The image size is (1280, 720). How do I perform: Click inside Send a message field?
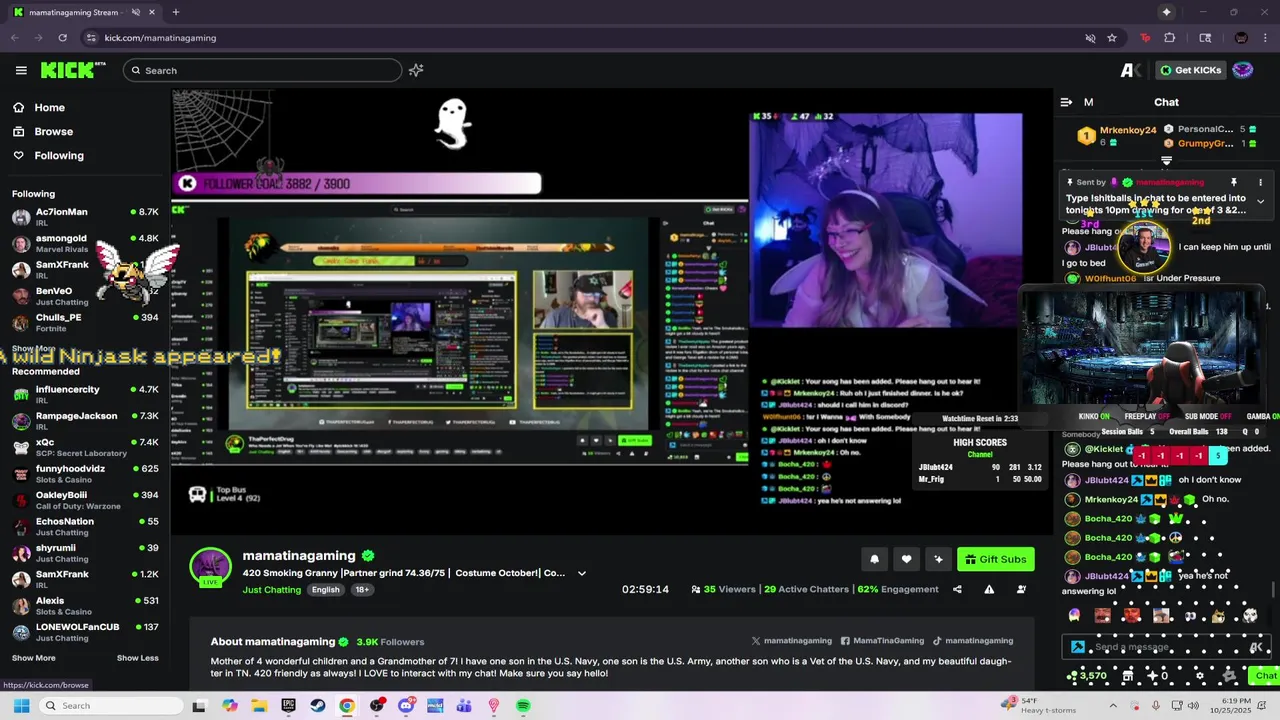[1165, 647]
